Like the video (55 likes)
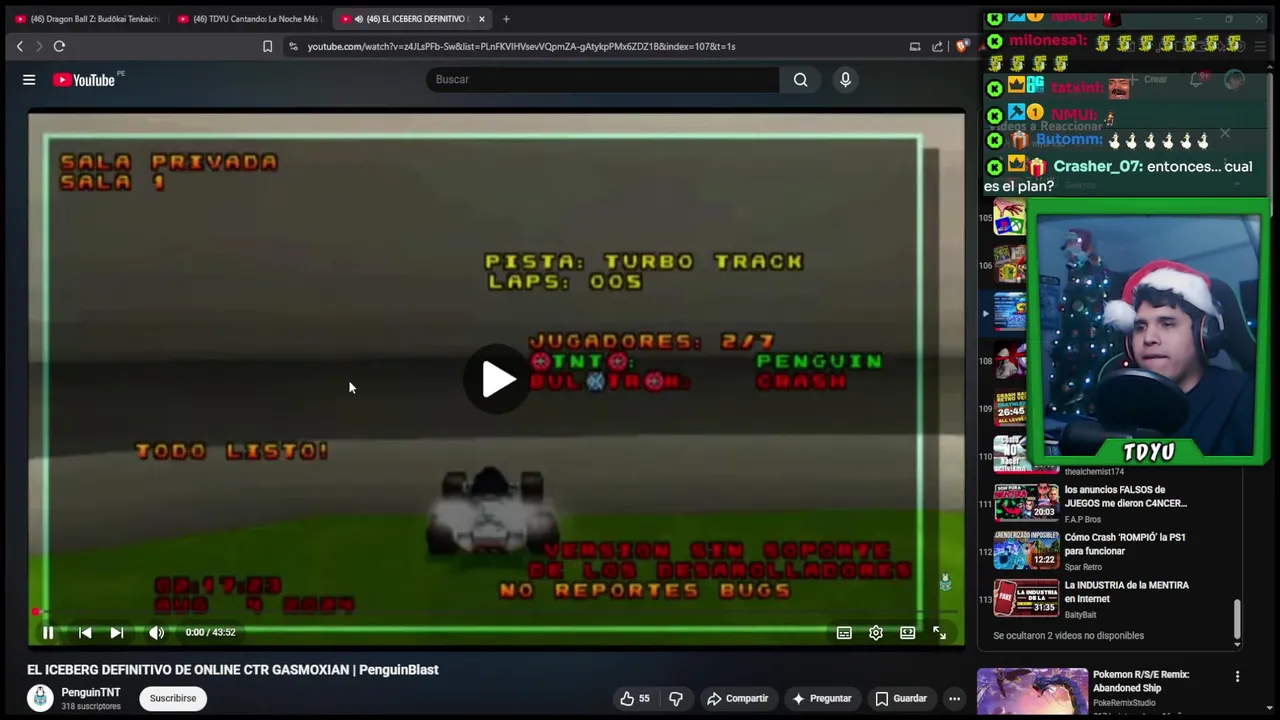The height and width of the screenshot is (720, 1280). tap(635, 698)
